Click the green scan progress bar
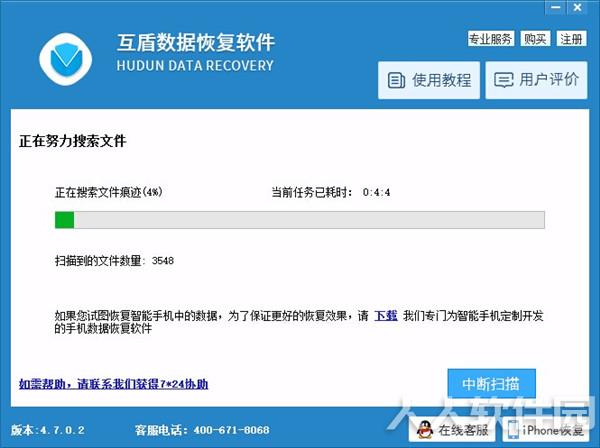This screenshot has width=600, height=448. click(x=300, y=220)
